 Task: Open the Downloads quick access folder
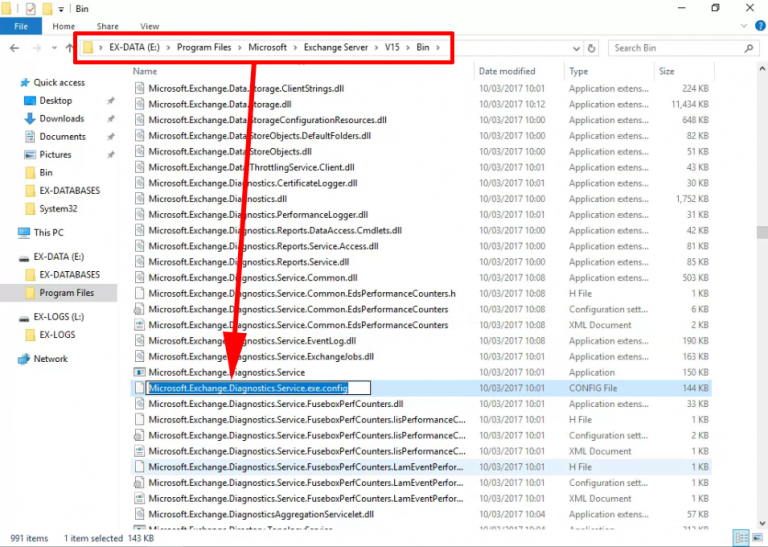point(61,119)
